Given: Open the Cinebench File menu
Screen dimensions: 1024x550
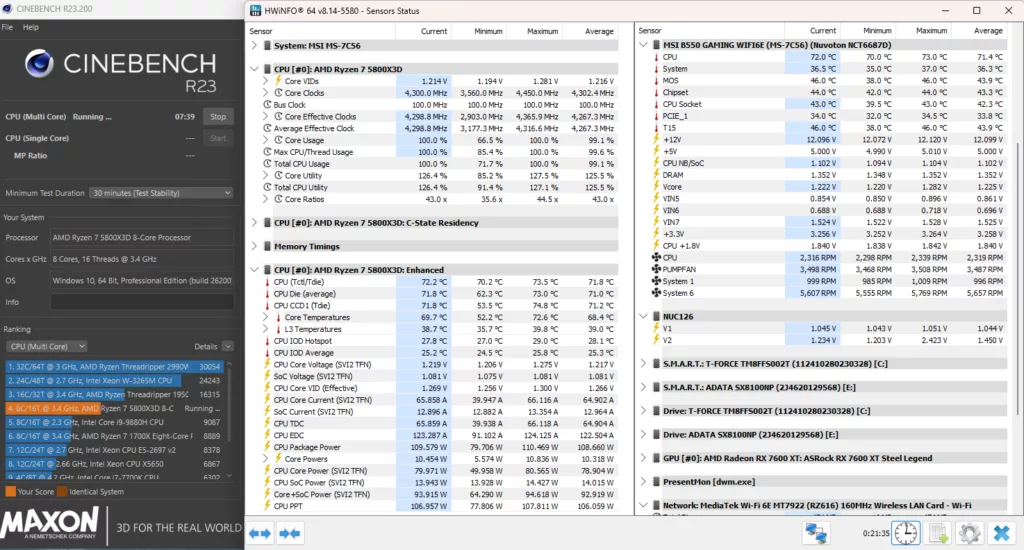Looking at the screenshot, I should tap(7, 27).
